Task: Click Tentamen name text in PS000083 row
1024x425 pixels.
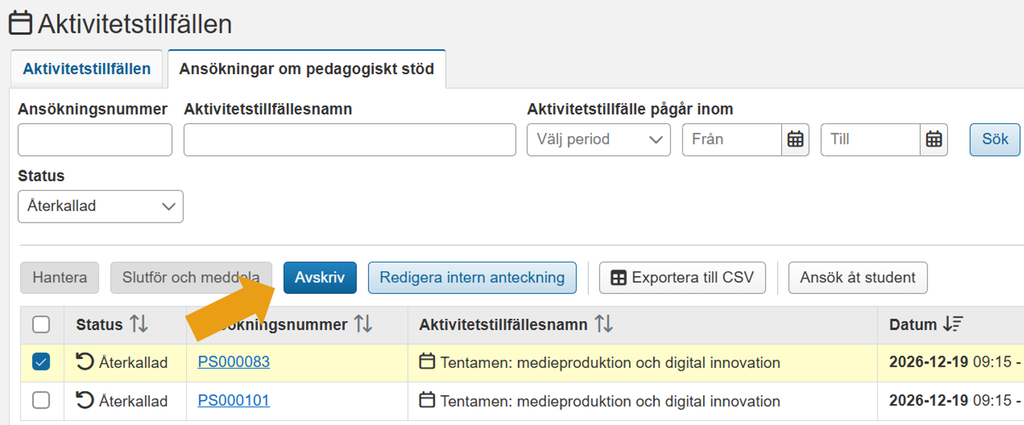Action: pyautogui.click(x=610, y=362)
